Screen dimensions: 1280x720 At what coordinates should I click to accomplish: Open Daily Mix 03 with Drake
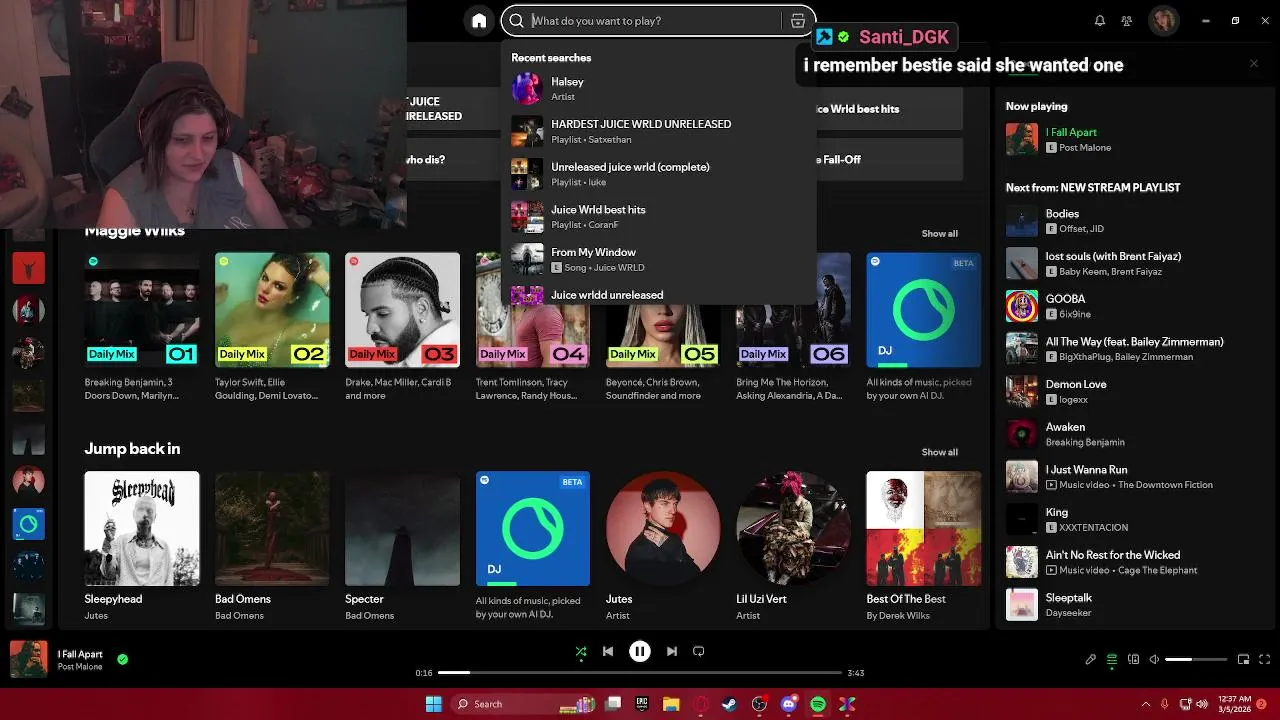click(402, 327)
